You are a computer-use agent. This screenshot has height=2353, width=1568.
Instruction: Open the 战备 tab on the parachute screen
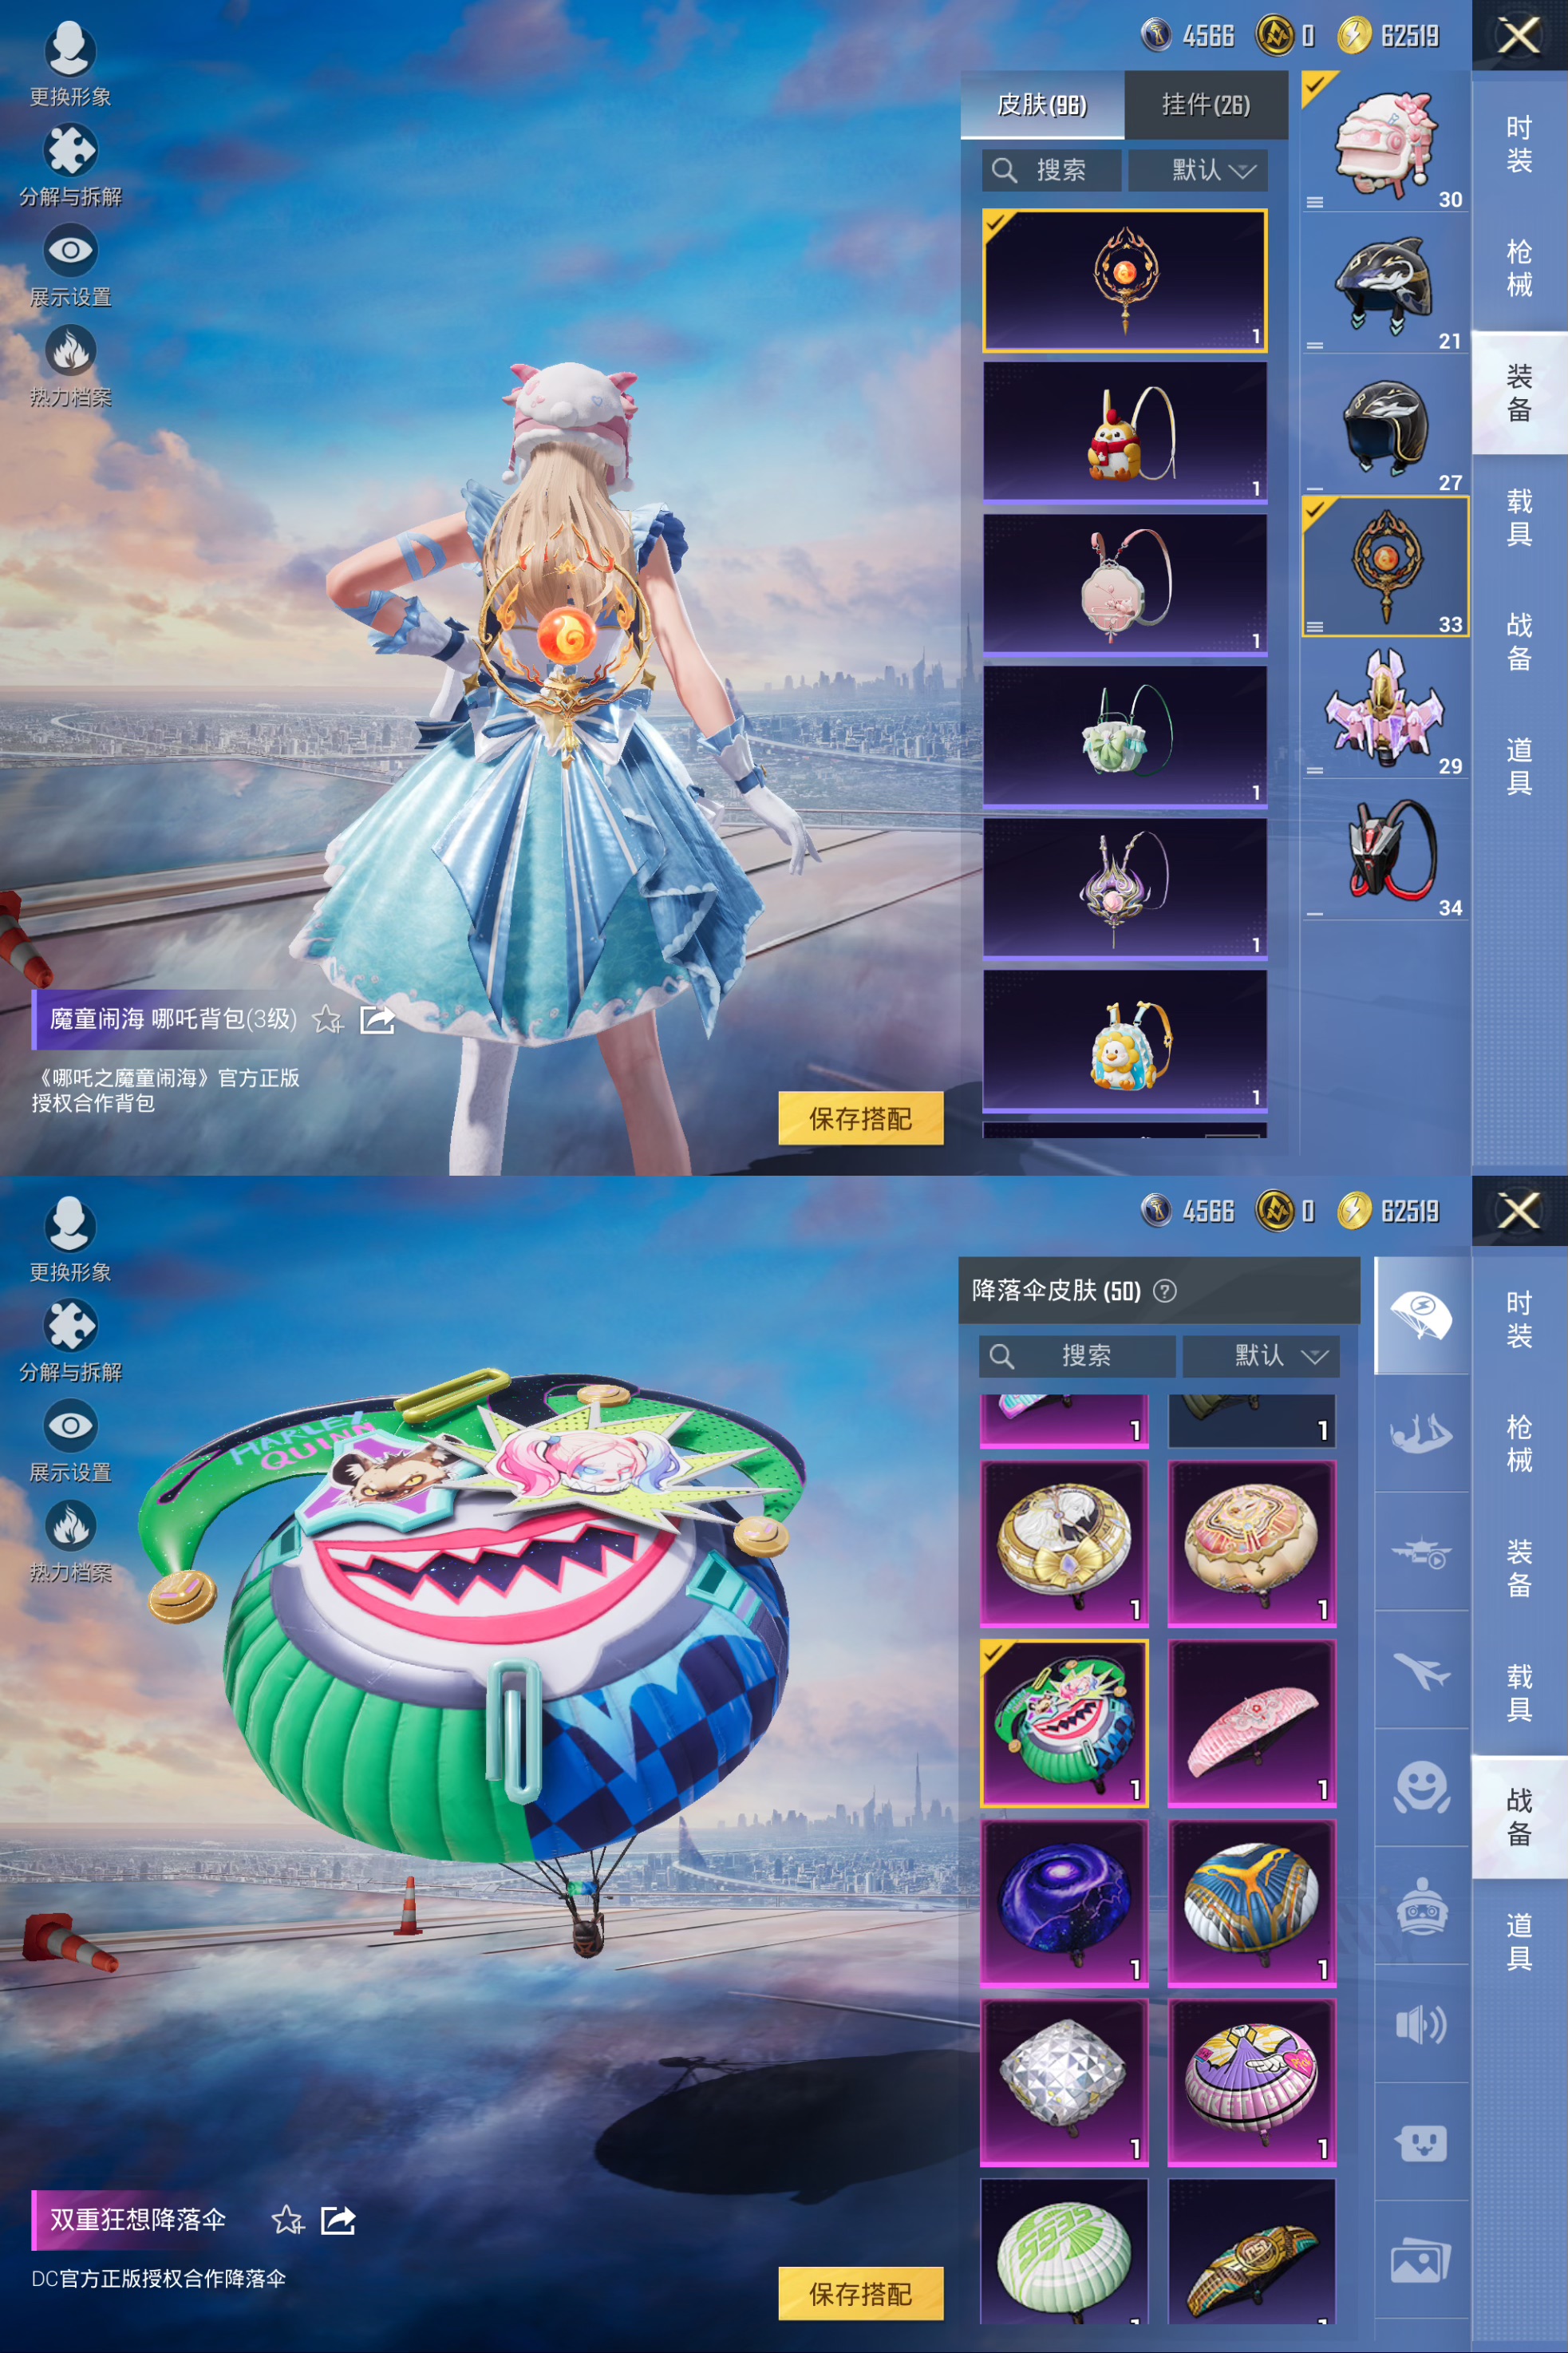click(1519, 1817)
